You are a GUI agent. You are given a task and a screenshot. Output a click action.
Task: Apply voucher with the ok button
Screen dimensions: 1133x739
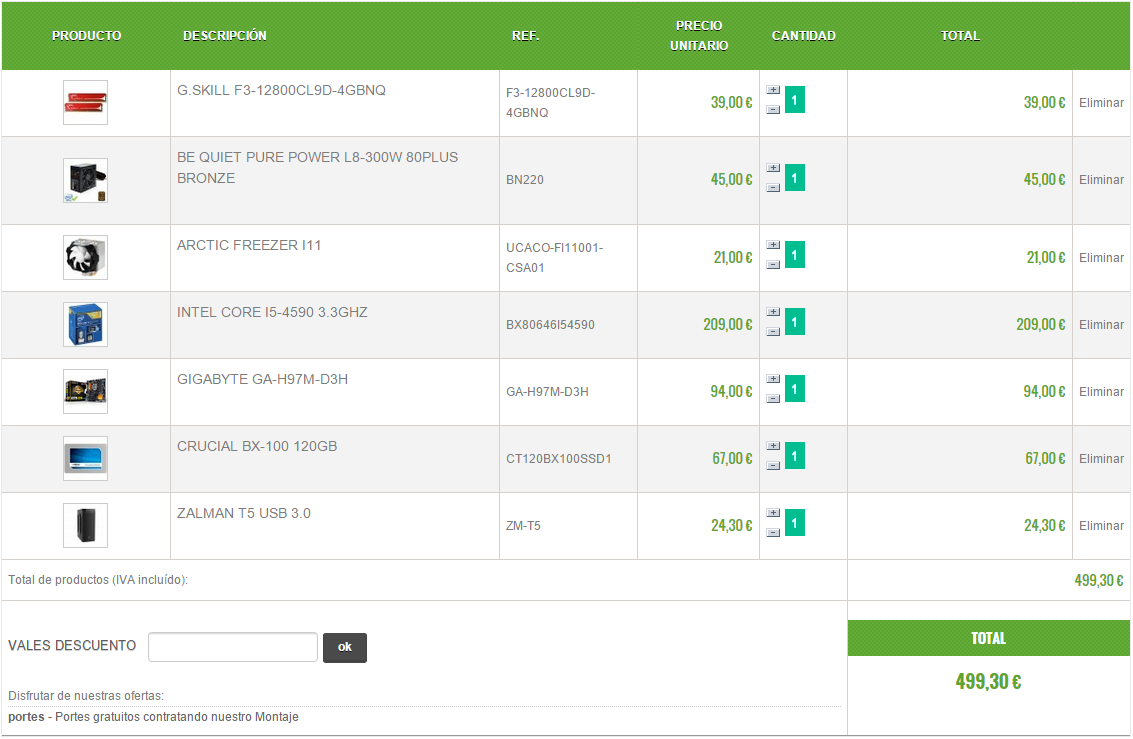pos(345,647)
